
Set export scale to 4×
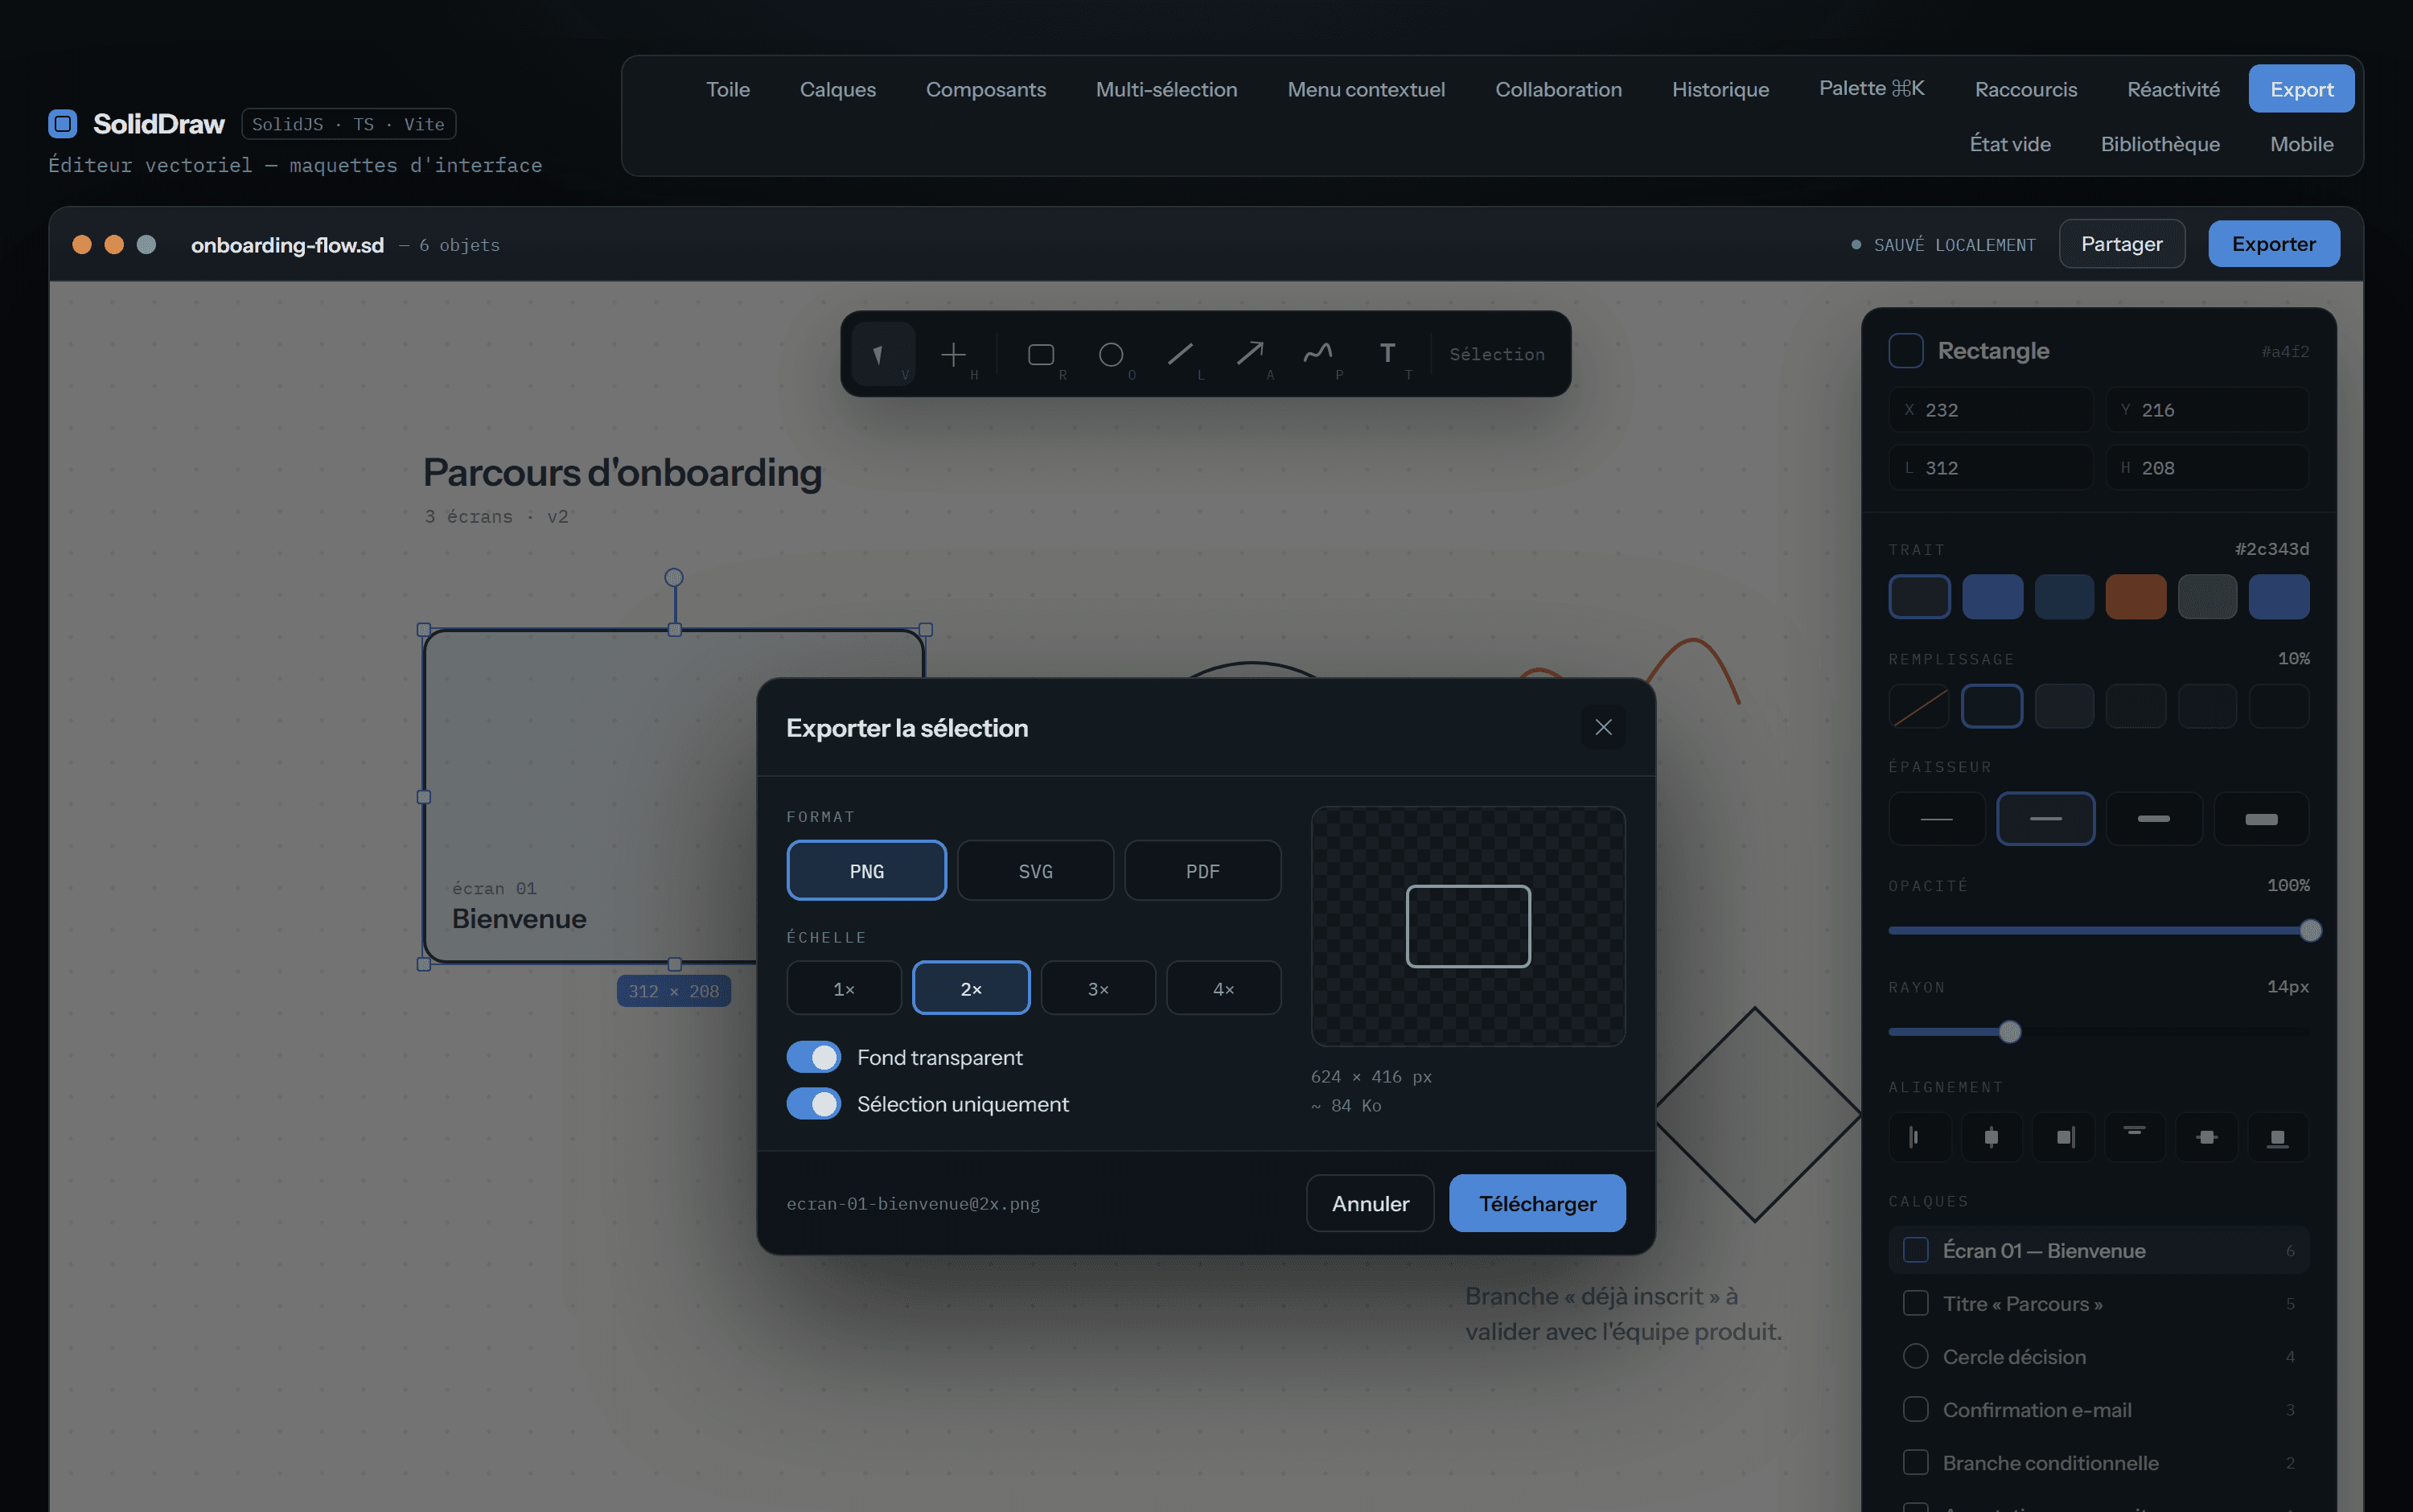[1223, 988]
